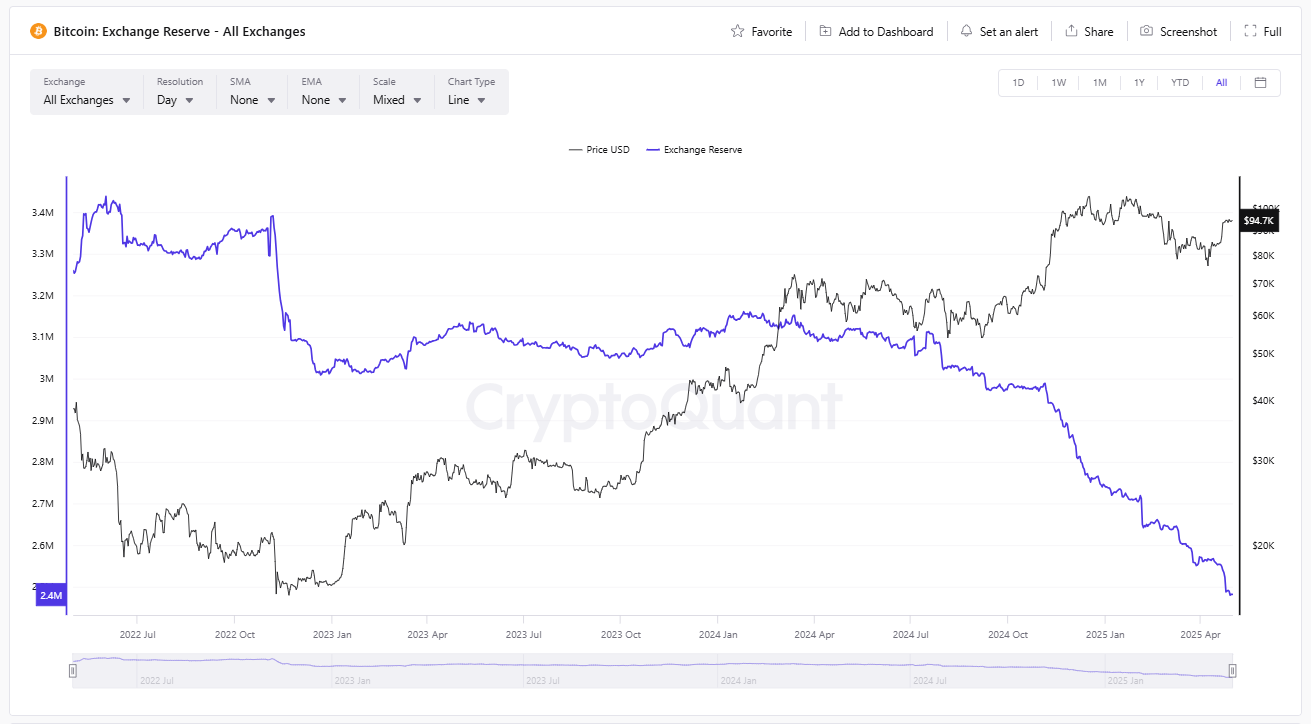The image size is (1311, 724).
Task: Switch the time range to 1D
Action: click(1018, 83)
